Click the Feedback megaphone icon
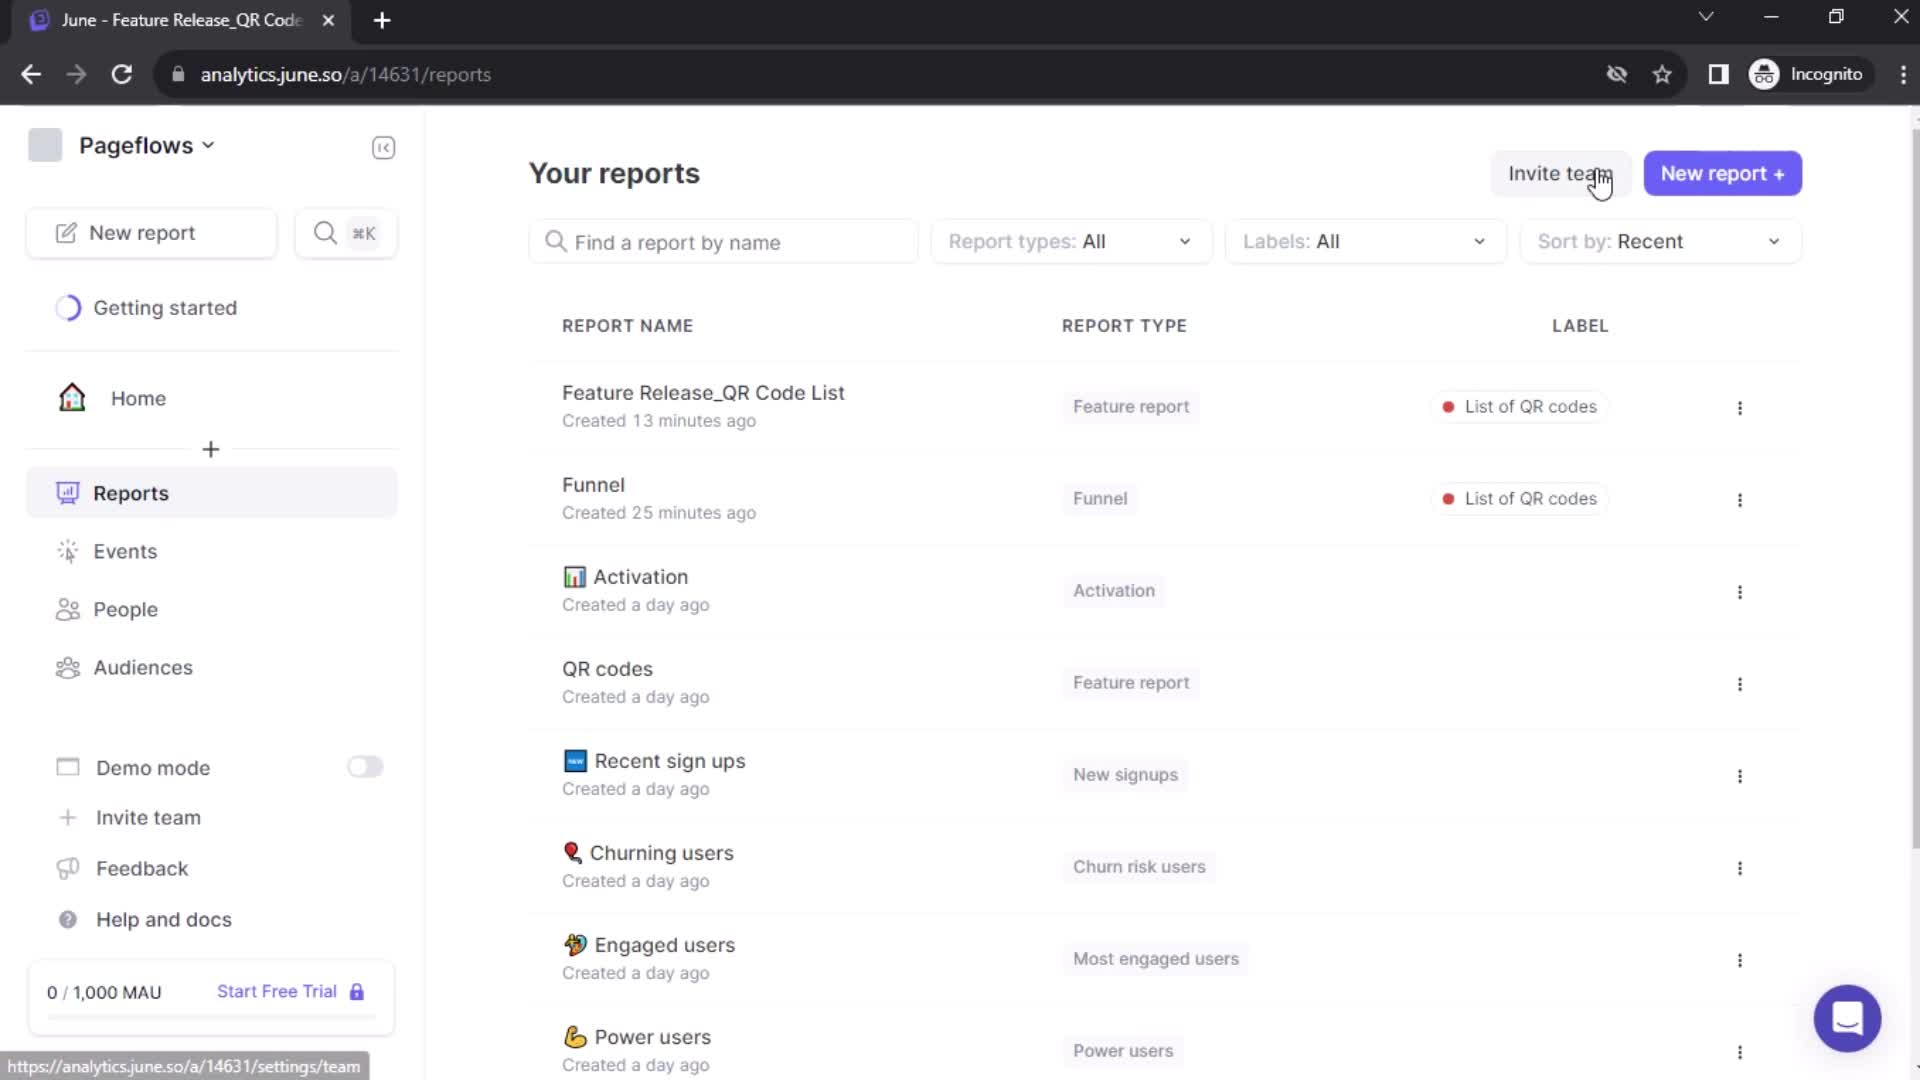Screen dimensions: 1920x1080 67,869
